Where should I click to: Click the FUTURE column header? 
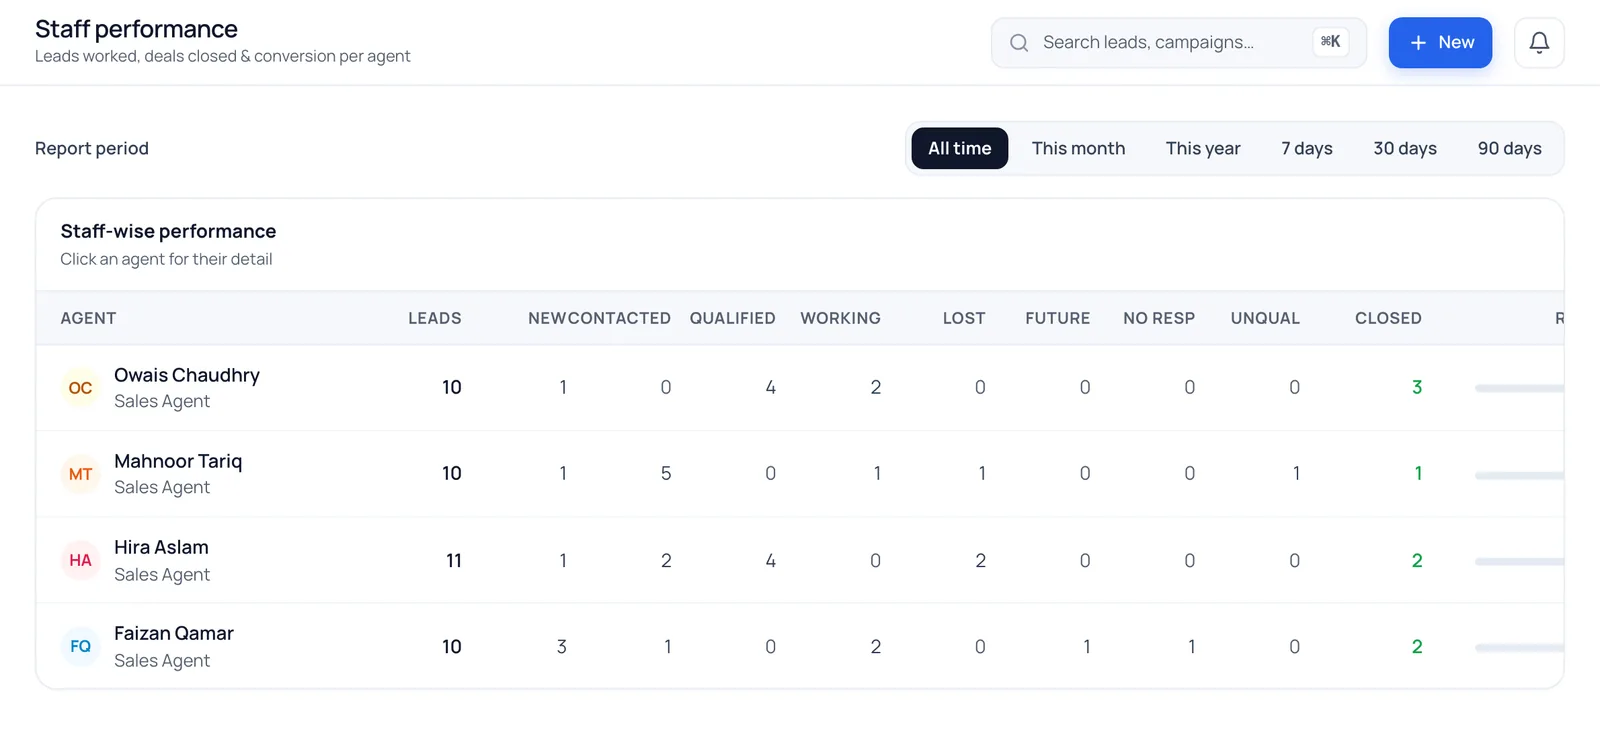(x=1057, y=318)
